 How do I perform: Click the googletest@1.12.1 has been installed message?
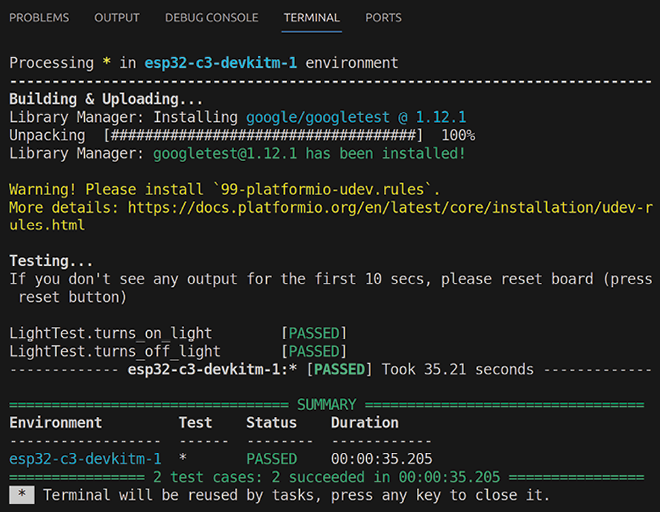309,153
